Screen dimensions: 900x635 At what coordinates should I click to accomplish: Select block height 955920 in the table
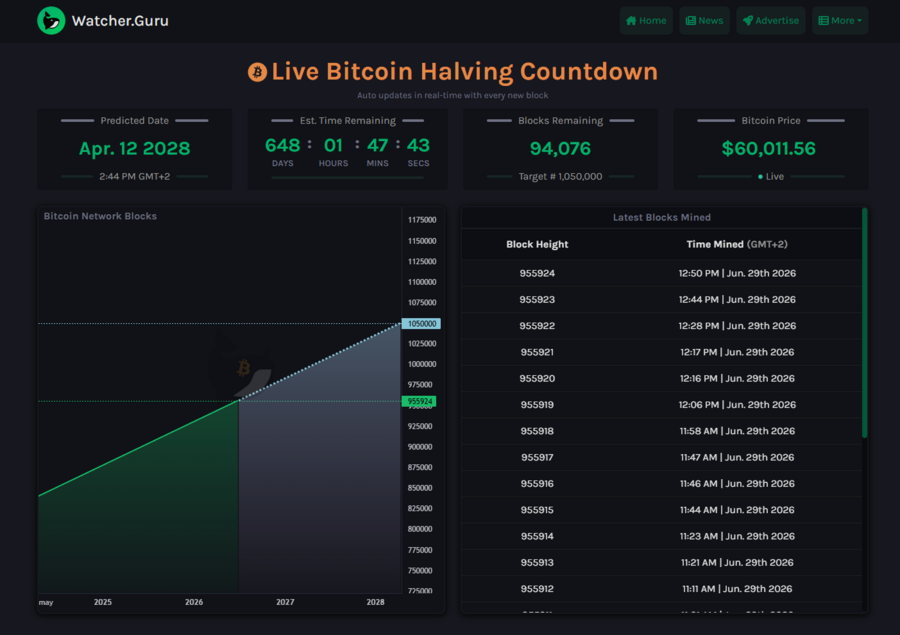[x=537, y=379]
